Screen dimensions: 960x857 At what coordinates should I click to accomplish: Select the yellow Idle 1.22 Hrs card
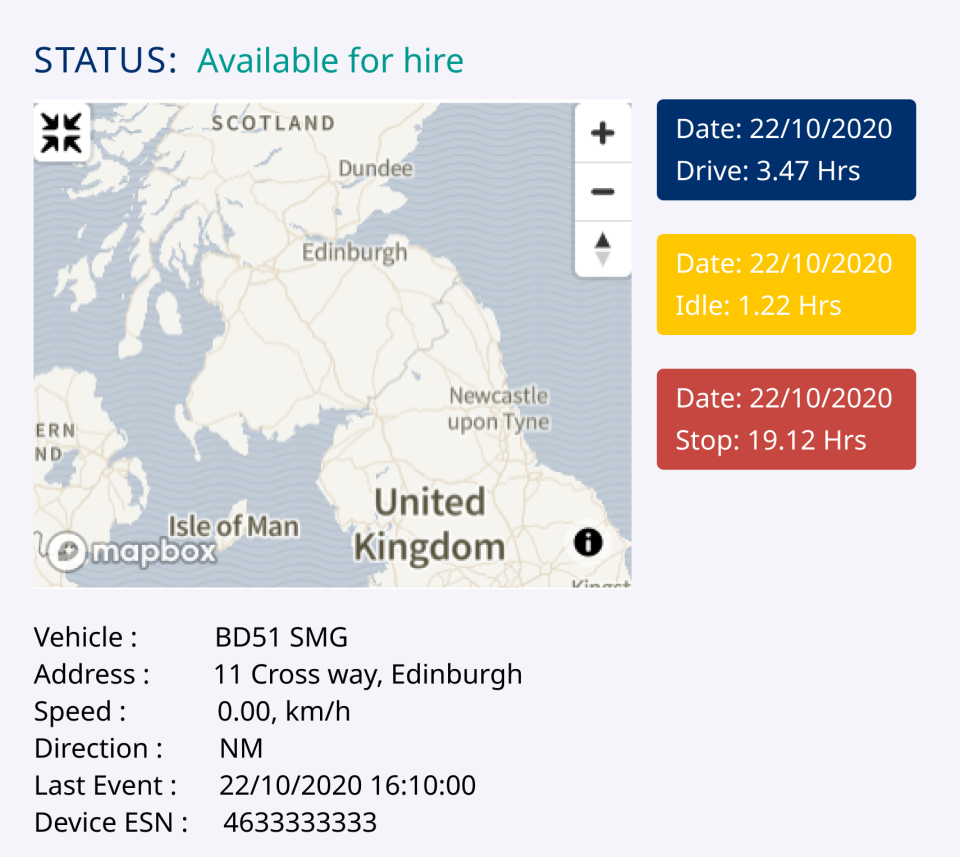pos(786,285)
